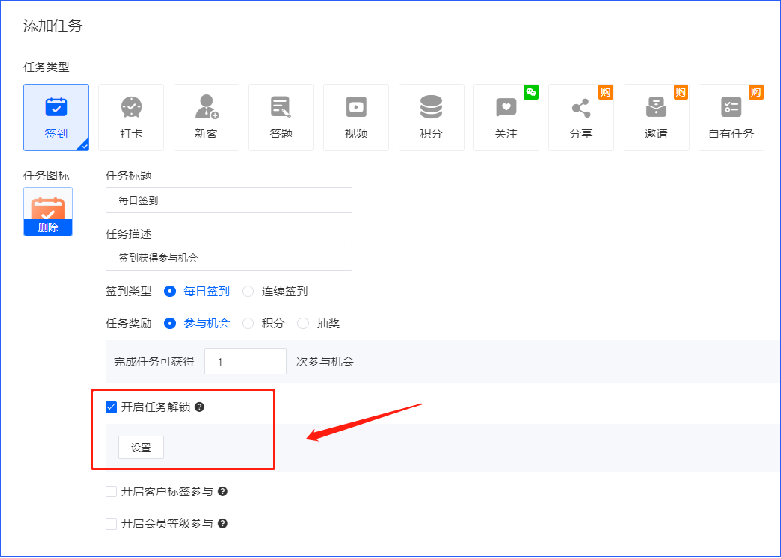Select 积分 reward radio button
The width and height of the screenshot is (781, 558).
(248, 323)
